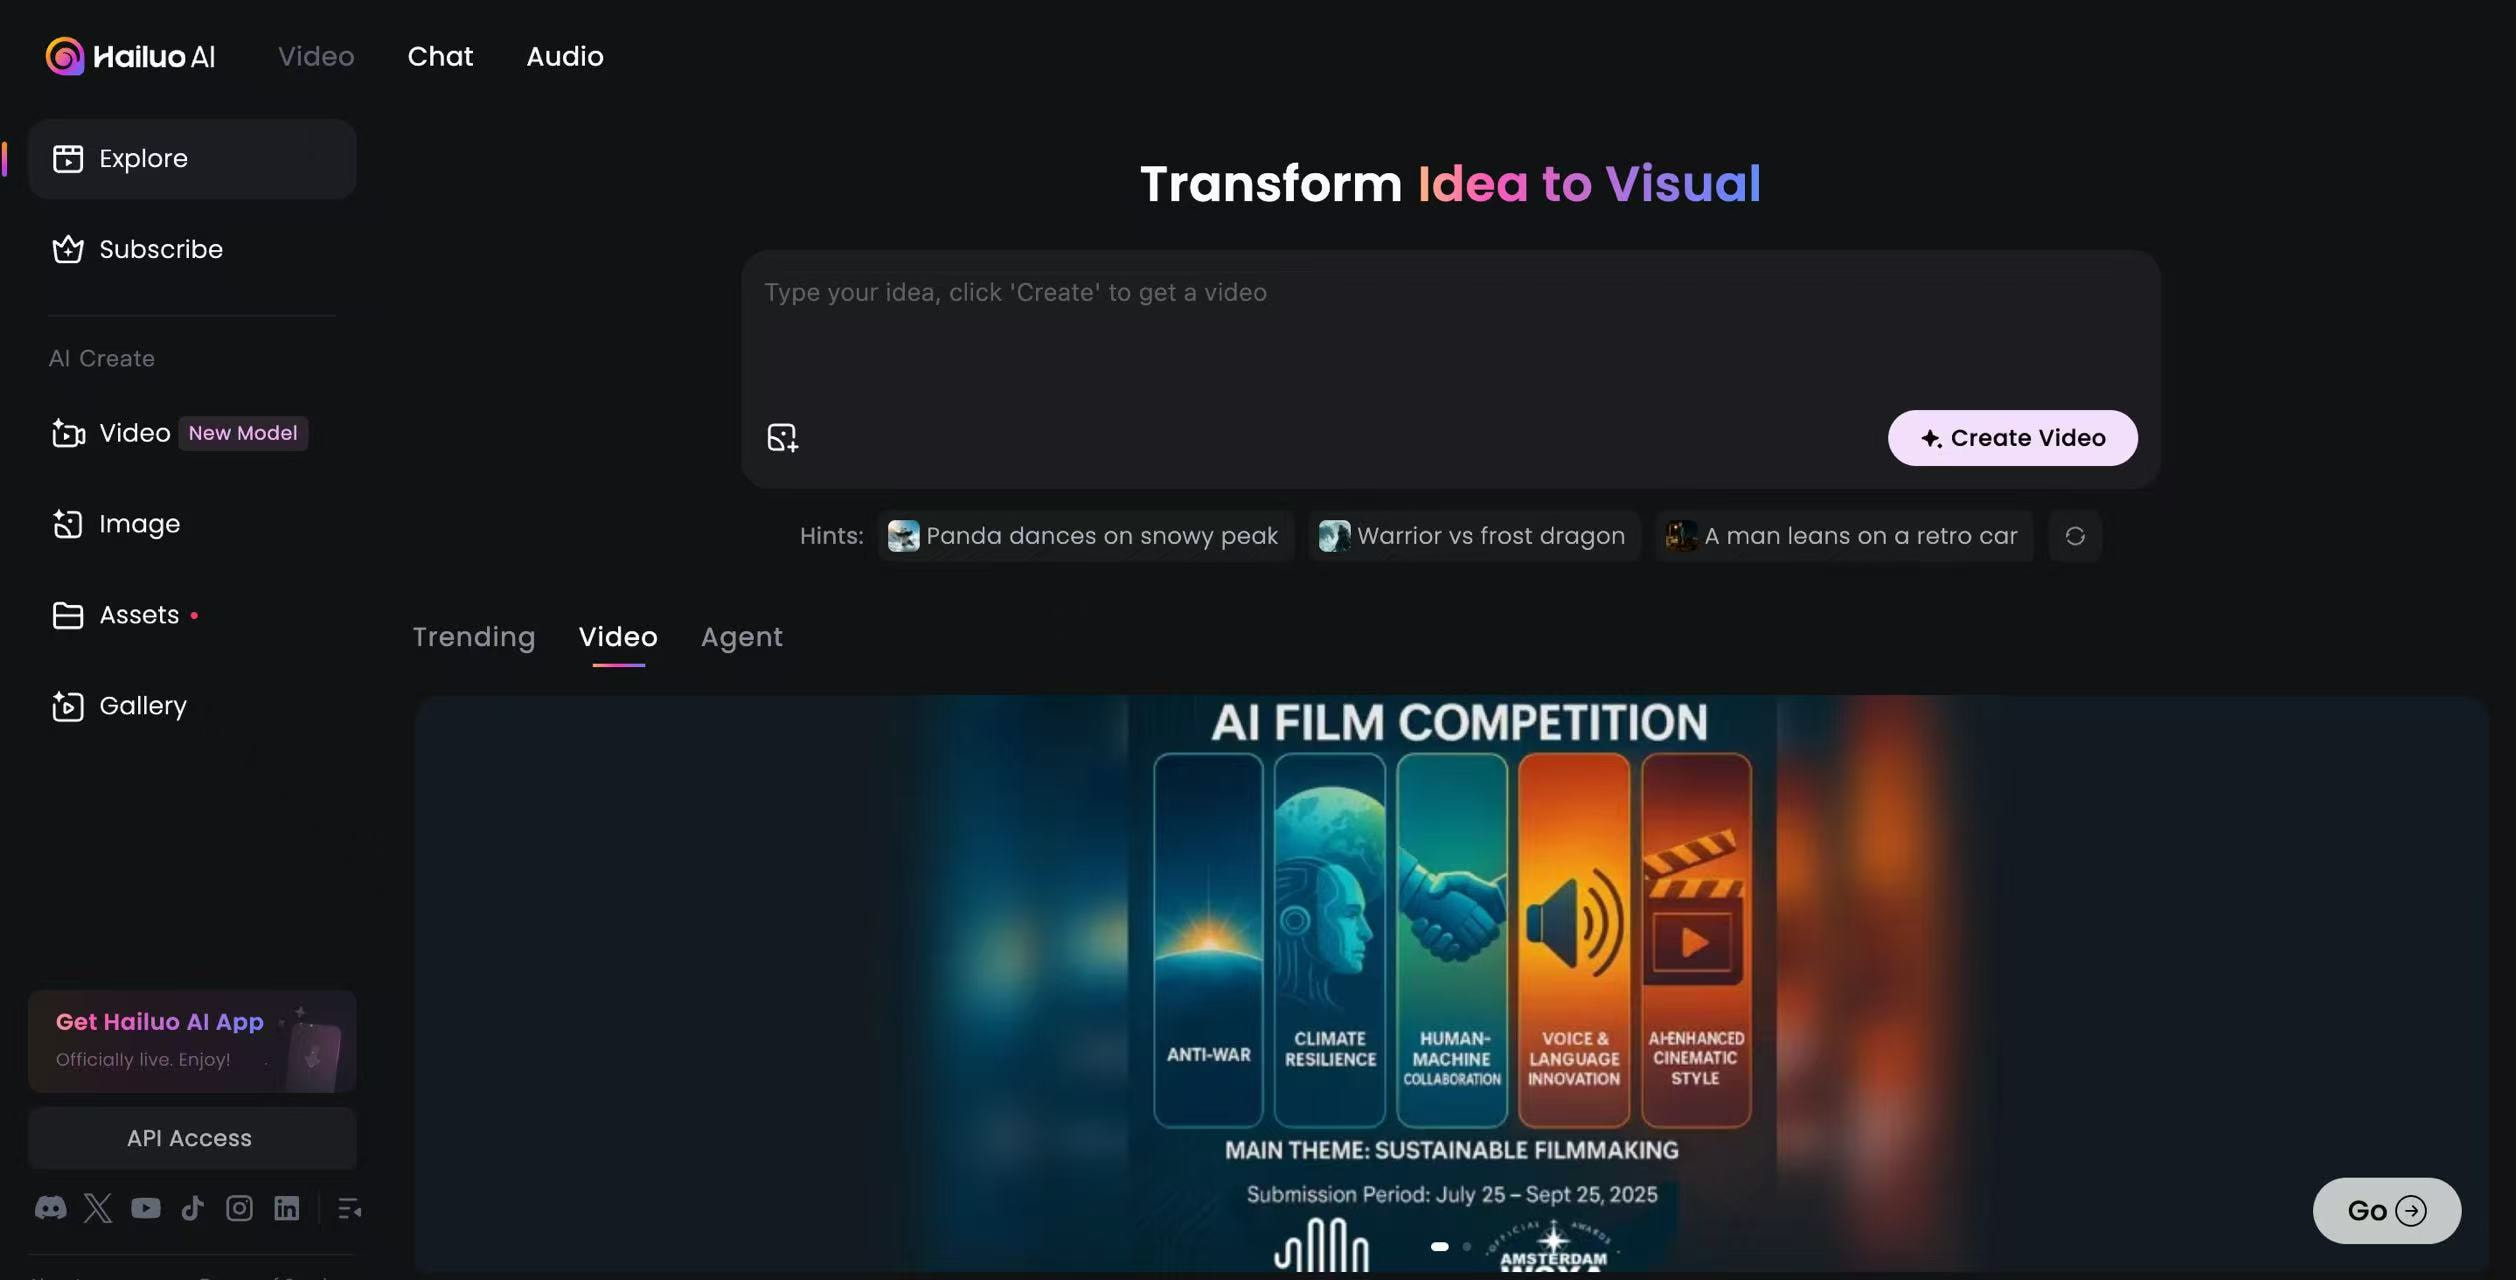Screen dimensions: 2516x1280
Task: Pick hint Panda dances on snowy peak
Action: pos(1085,536)
